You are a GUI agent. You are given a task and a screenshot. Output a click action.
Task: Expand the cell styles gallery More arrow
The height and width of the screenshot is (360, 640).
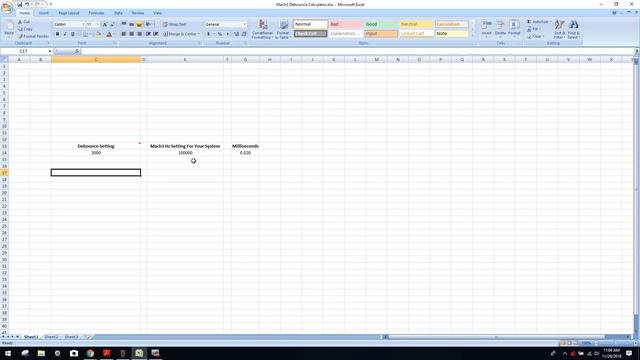coord(473,36)
